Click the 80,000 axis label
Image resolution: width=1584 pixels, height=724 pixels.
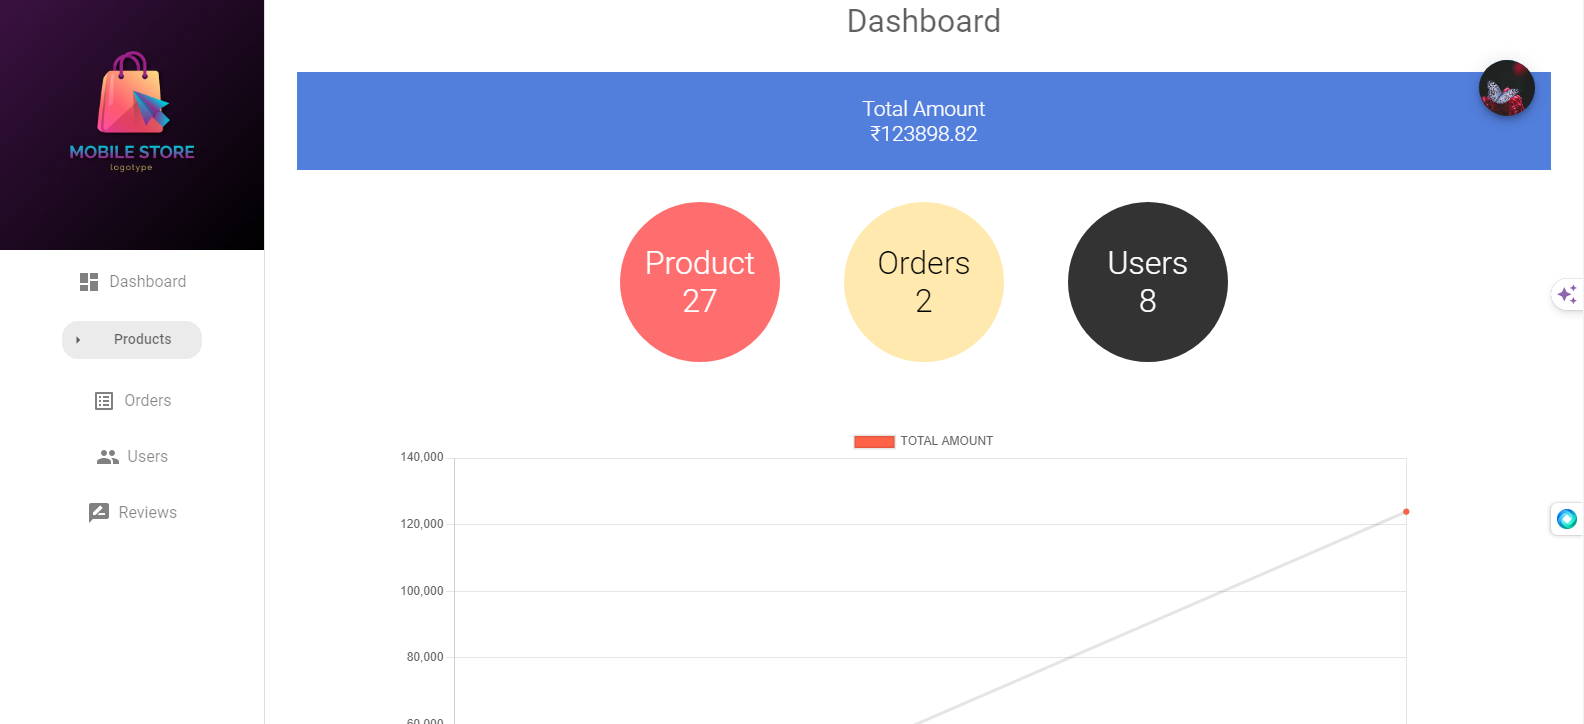(425, 657)
